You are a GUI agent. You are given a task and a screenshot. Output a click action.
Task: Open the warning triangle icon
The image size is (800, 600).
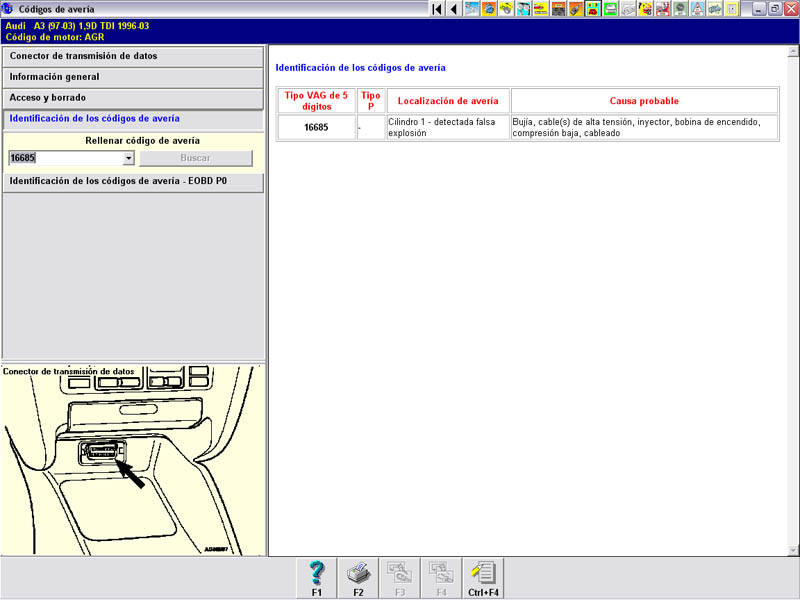click(x=697, y=9)
